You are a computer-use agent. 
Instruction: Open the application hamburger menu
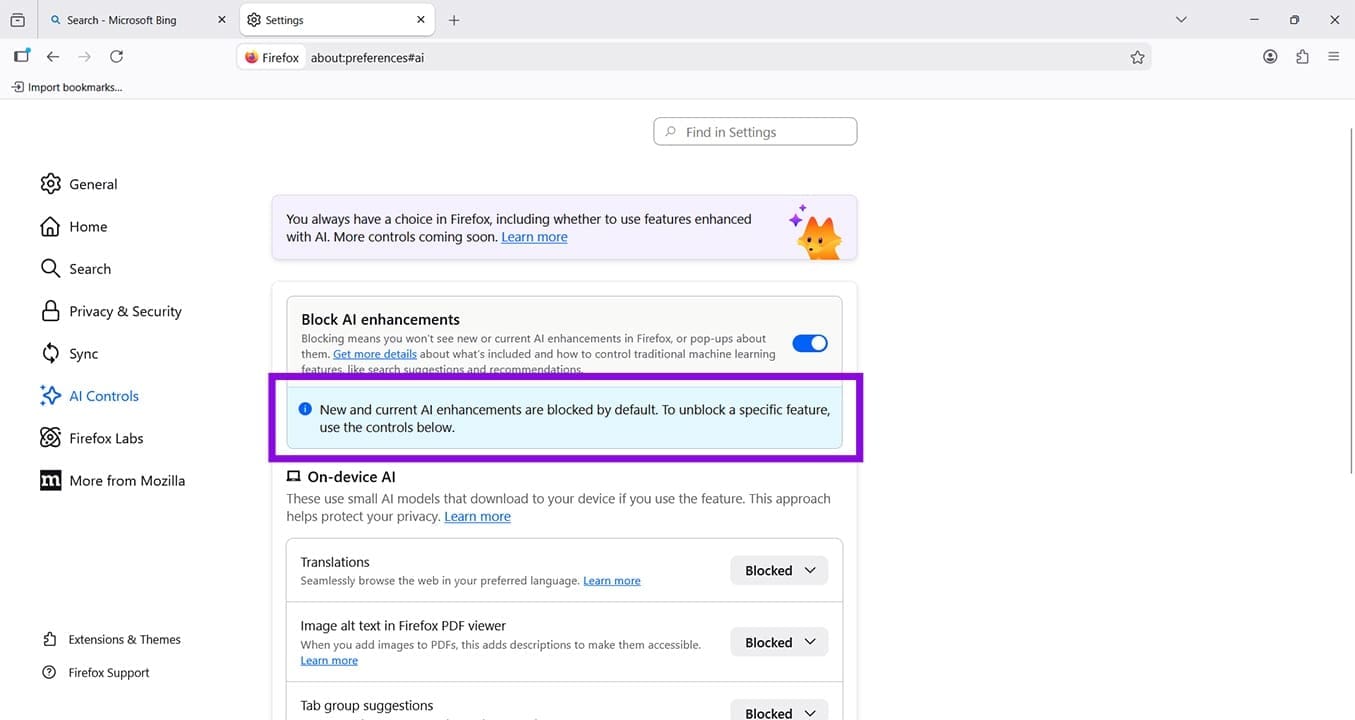1333,57
